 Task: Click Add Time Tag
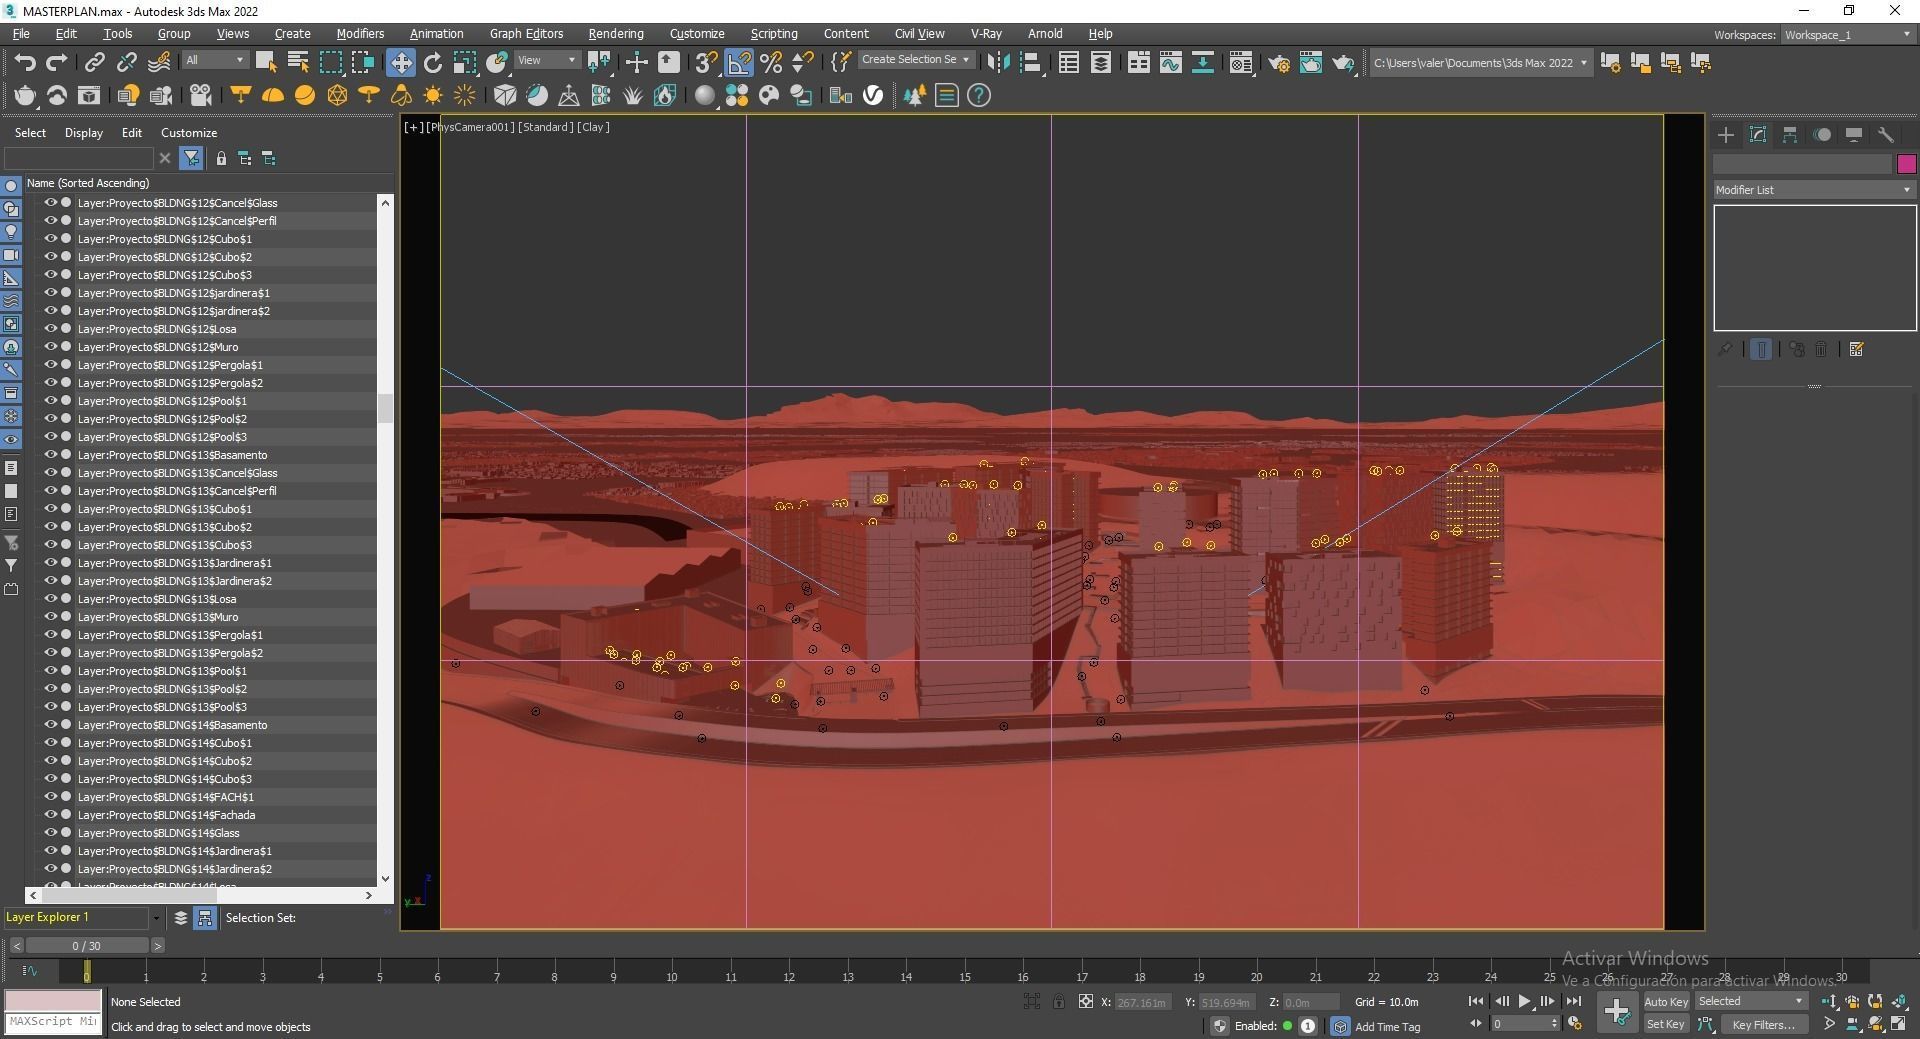tap(1387, 1027)
